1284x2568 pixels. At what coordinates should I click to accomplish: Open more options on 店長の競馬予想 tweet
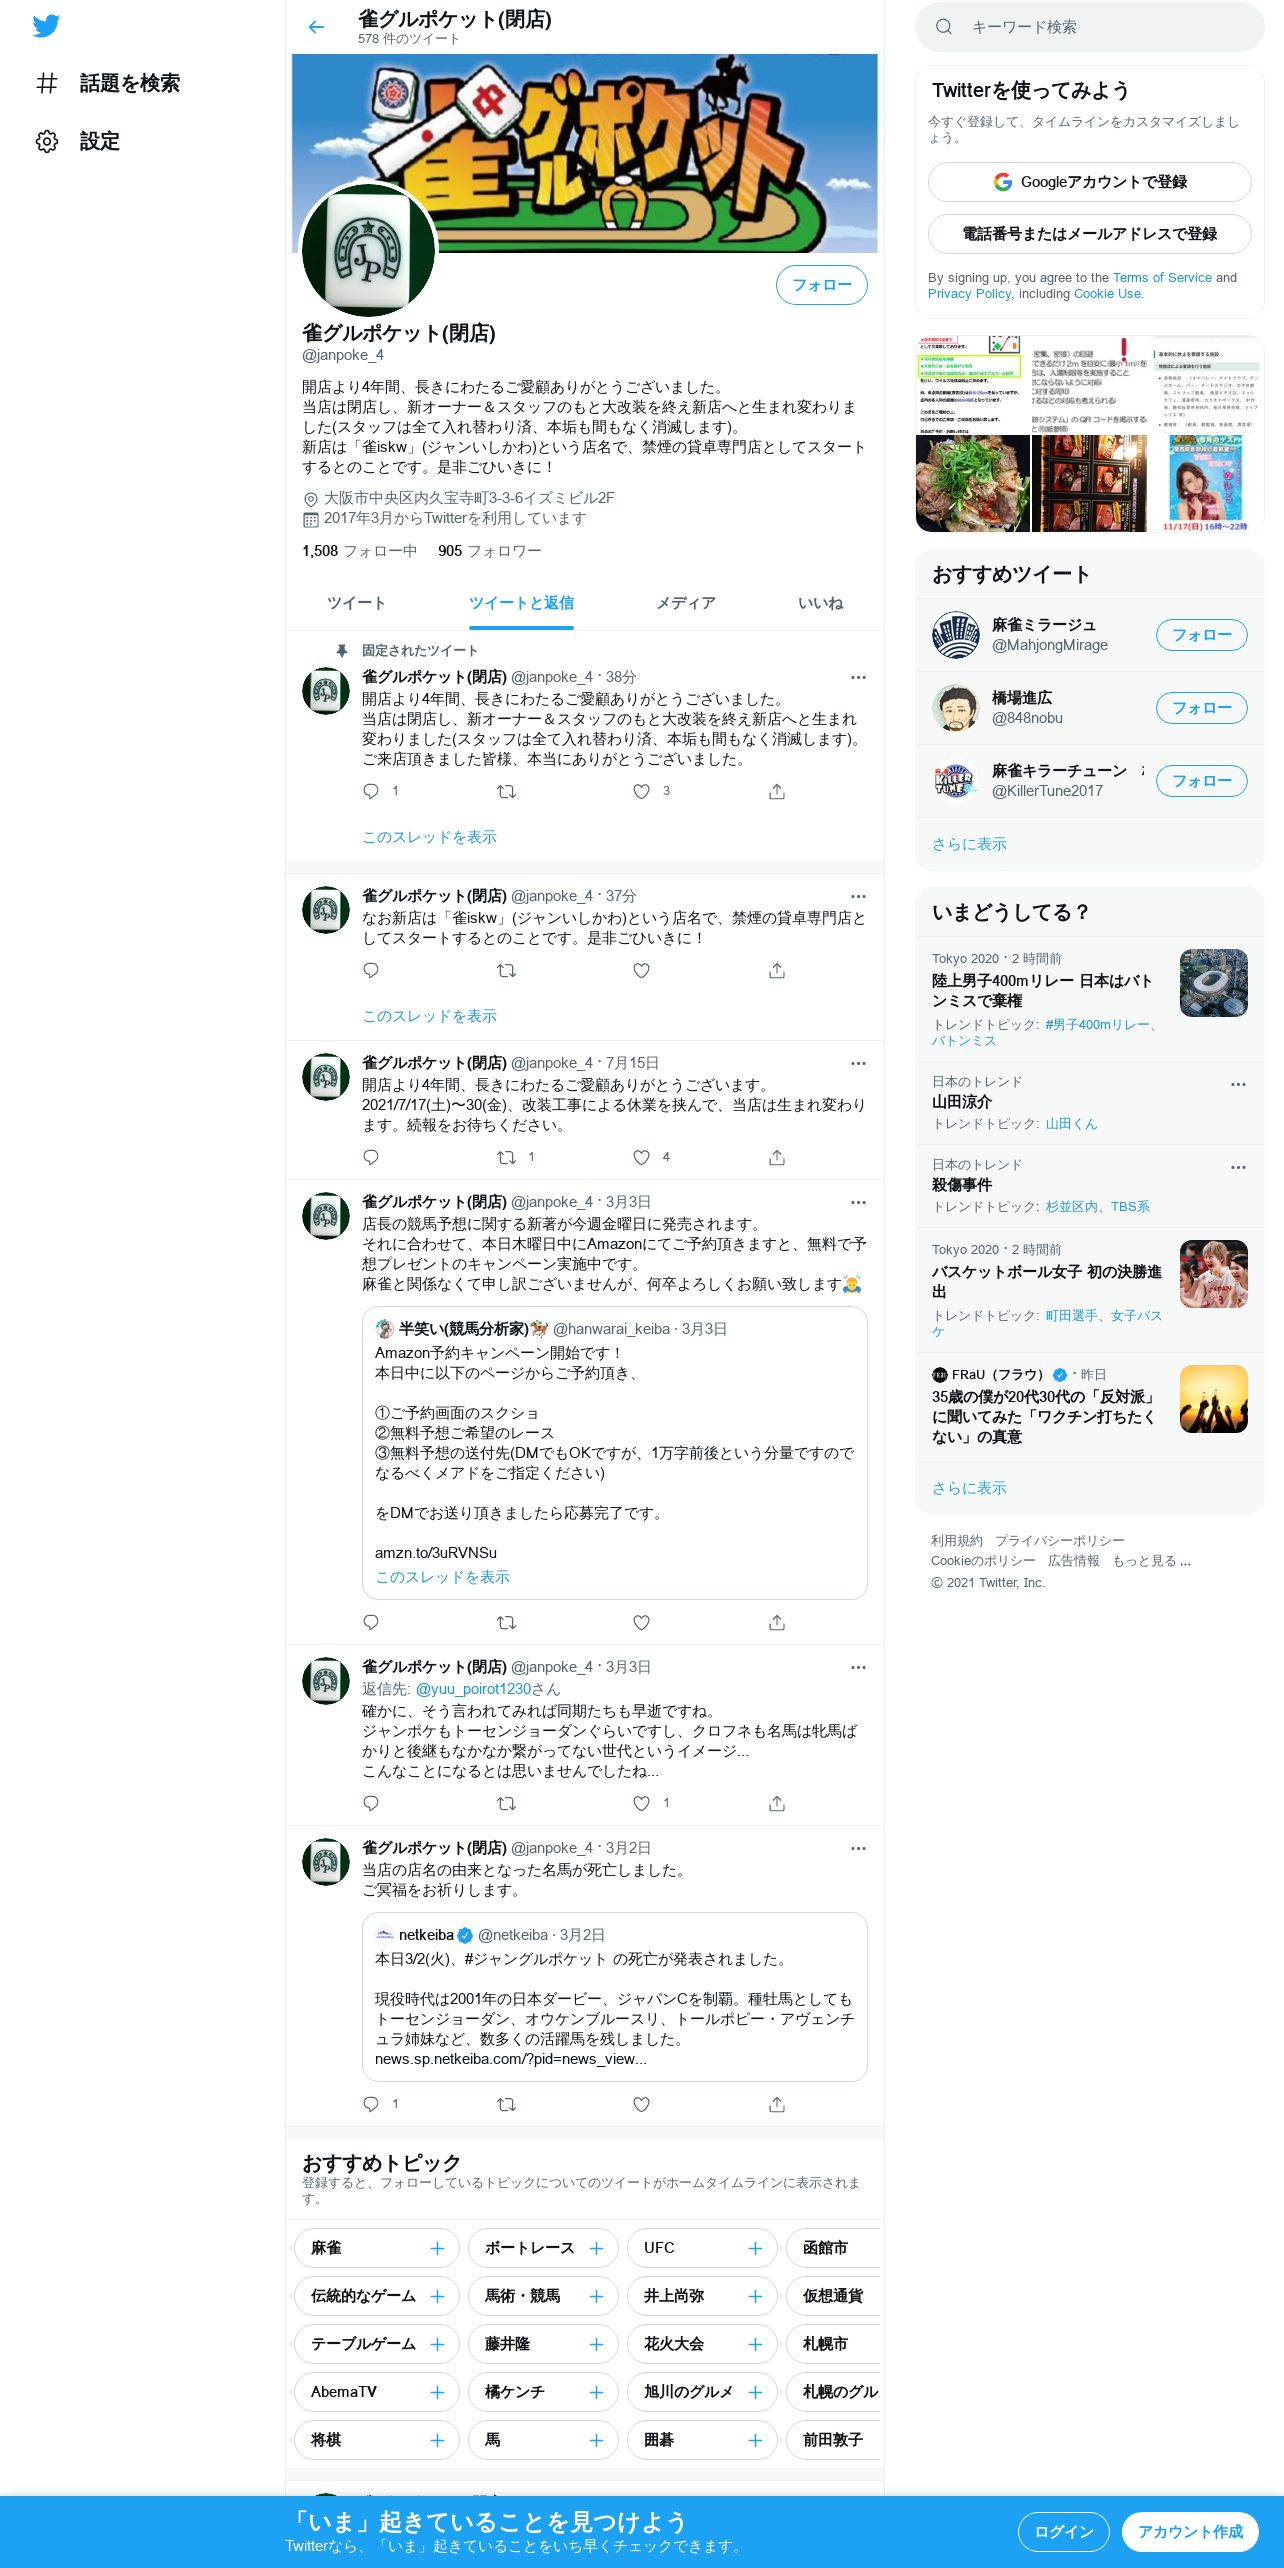(x=858, y=1202)
